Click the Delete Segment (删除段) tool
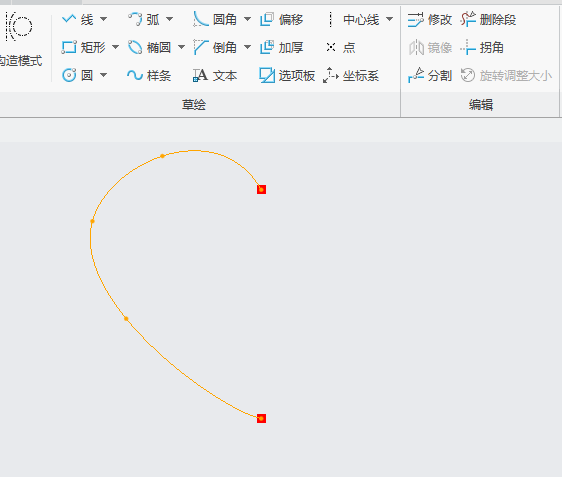The width and height of the screenshot is (562, 477). click(x=488, y=19)
